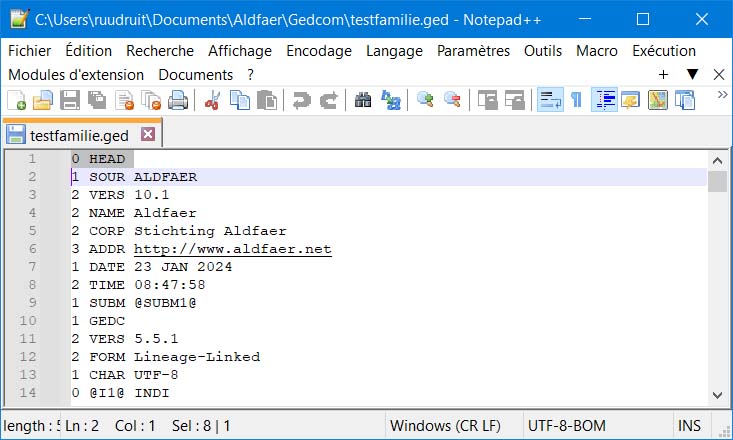733x440 pixels.
Task: Open the Encodage menu
Action: click(318, 51)
